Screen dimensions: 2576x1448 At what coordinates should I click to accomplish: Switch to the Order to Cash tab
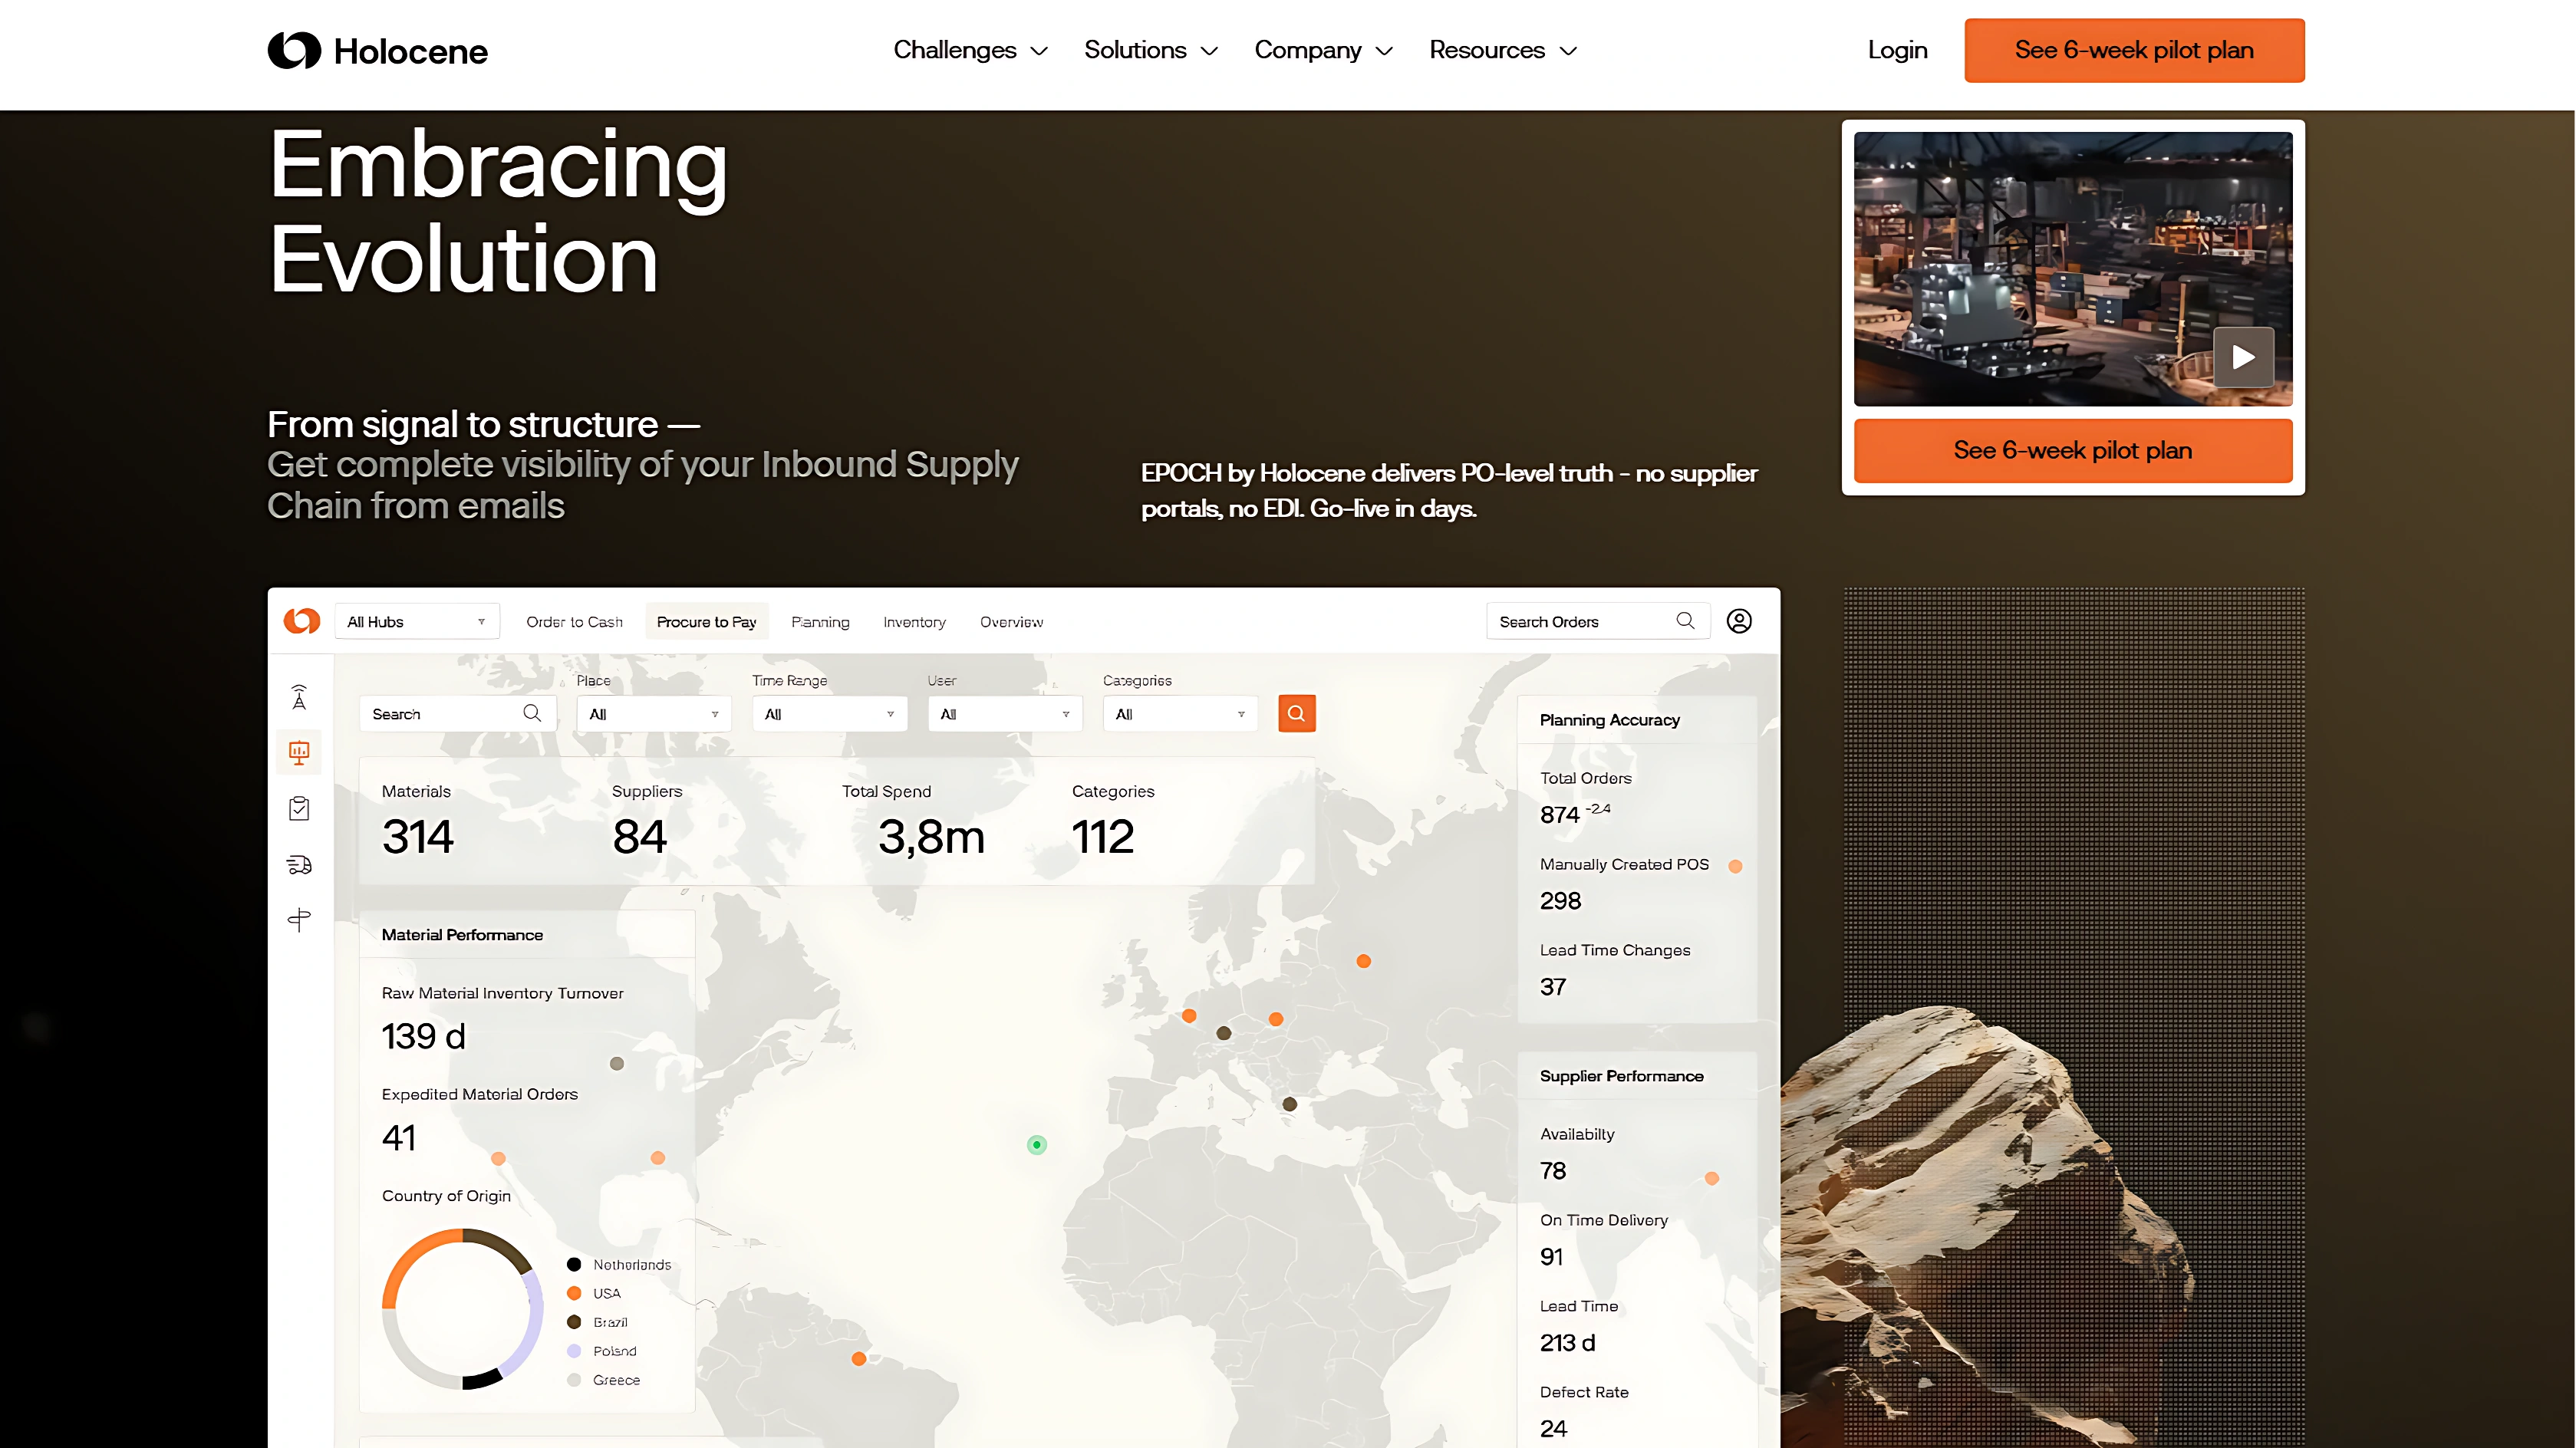click(x=574, y=622)
